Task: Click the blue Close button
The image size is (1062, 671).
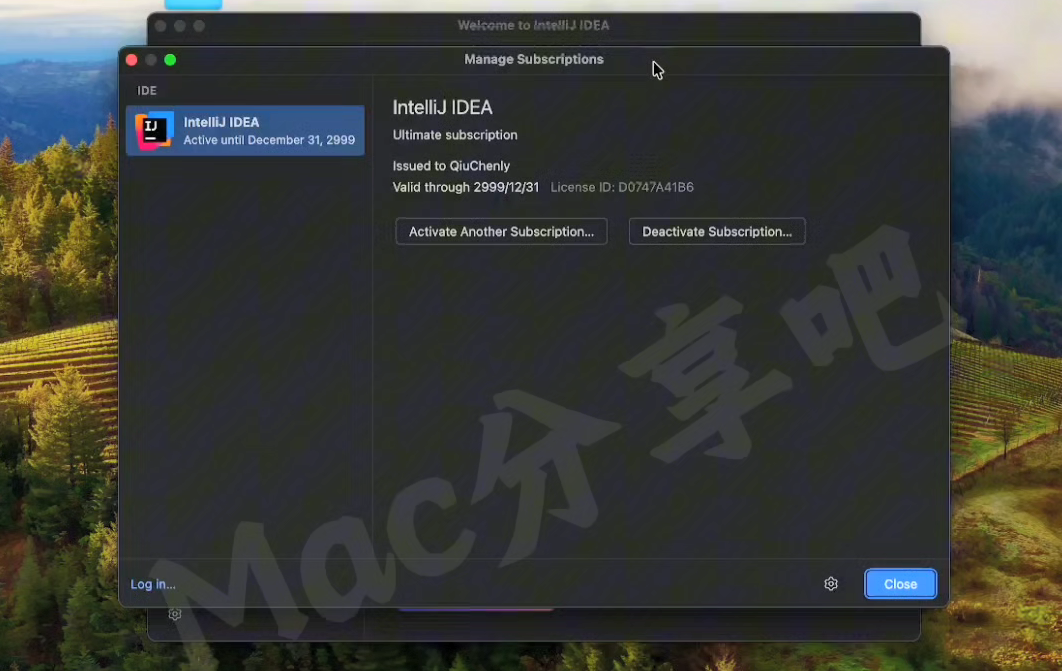Action: click(900, 584)
